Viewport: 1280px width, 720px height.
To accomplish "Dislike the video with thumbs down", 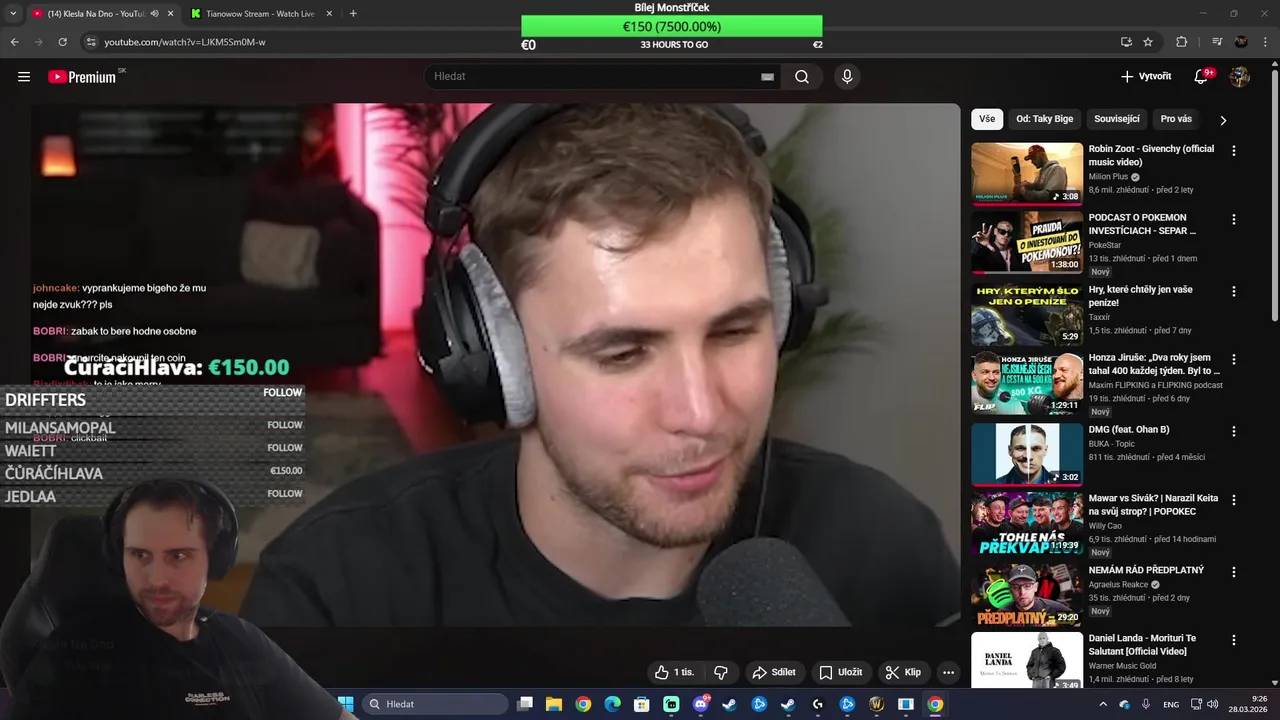I will (720, 673).
